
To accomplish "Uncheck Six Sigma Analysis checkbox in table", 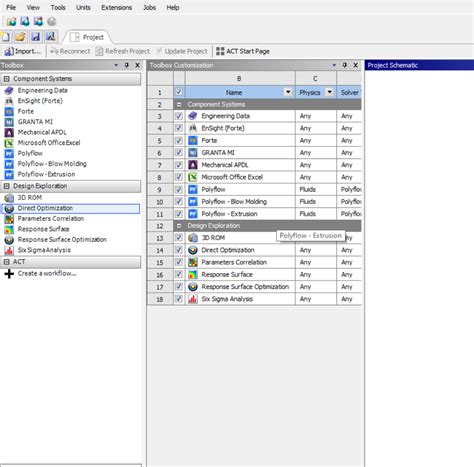I will point(179,299).
